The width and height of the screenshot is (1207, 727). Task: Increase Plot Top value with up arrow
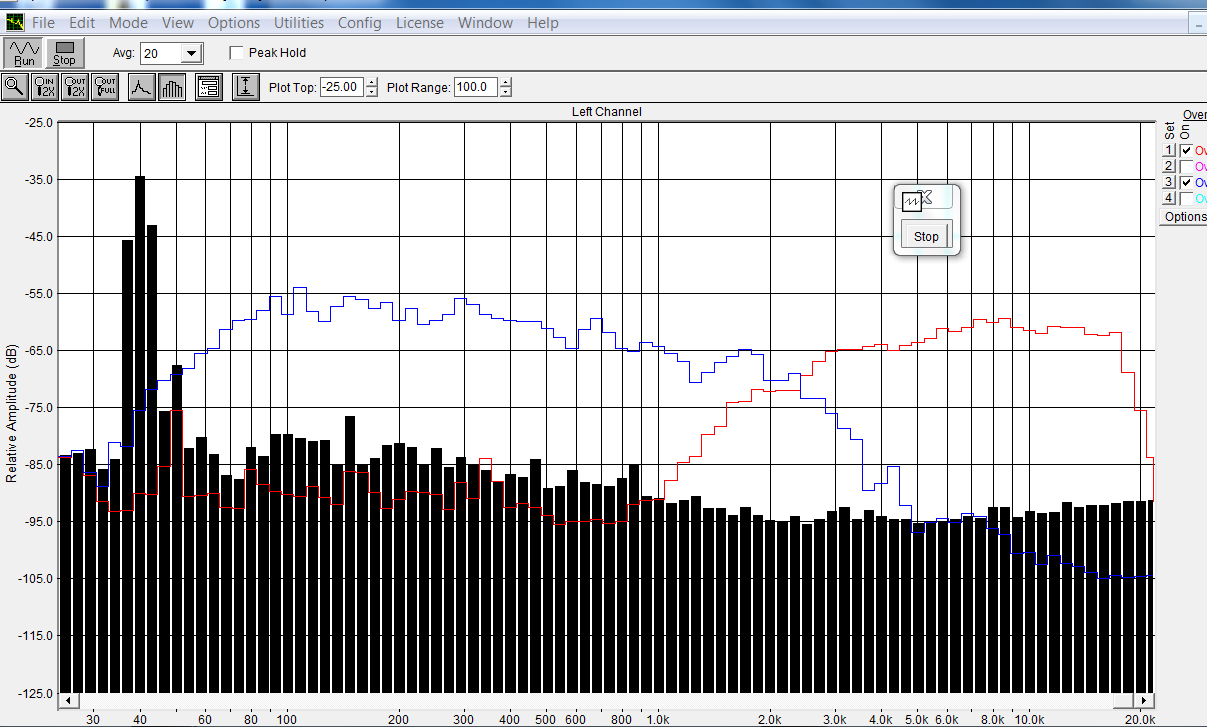[x=372, y=82]
